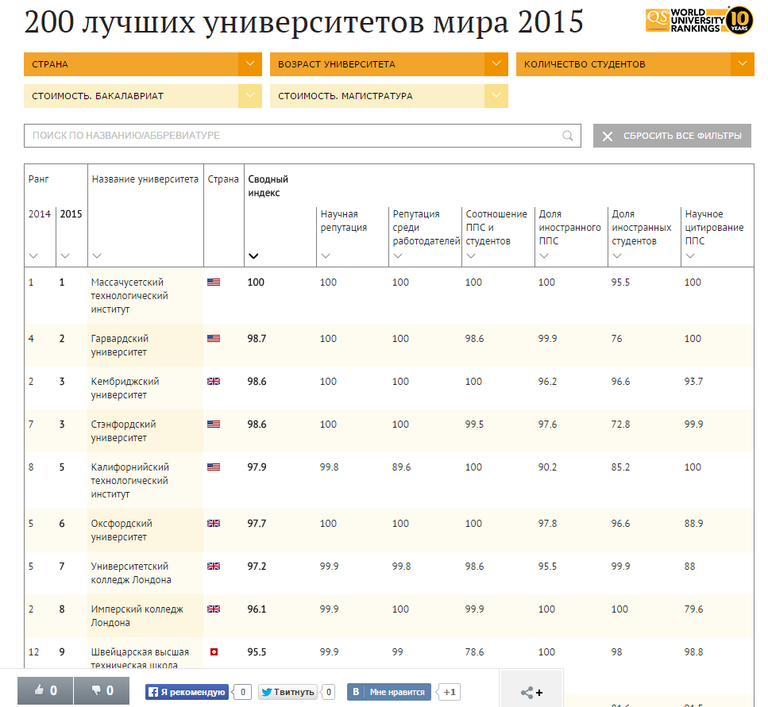Select Harvard's composite index 98.7

257,339
